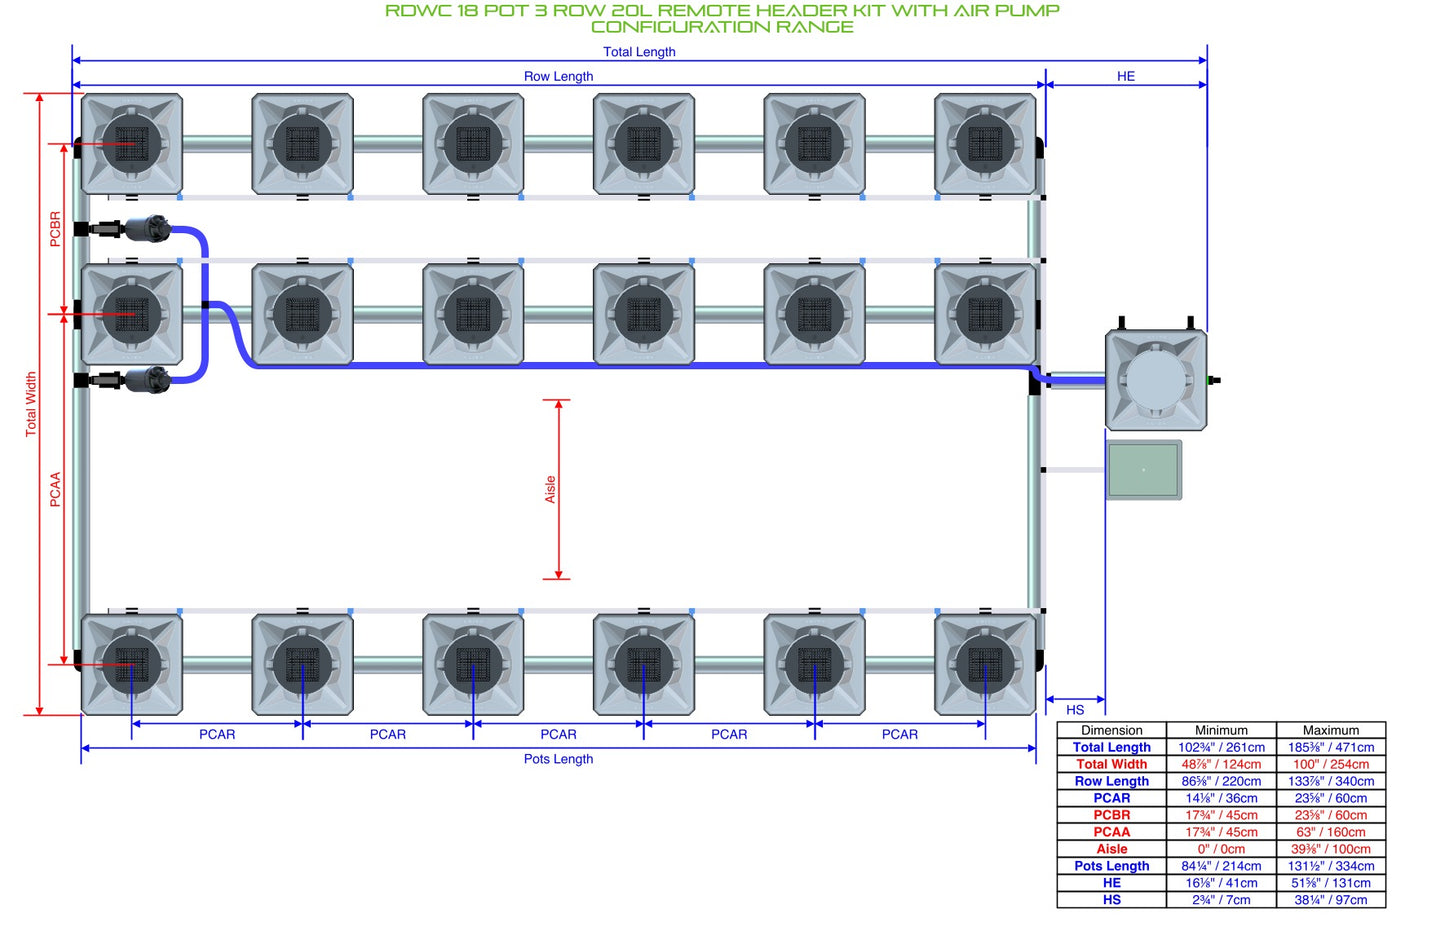Screen dimensions: 1445x931
Task: Click the 'PCAR' row name in the table
Action: pyautogui.click(x=1112, y=799)
